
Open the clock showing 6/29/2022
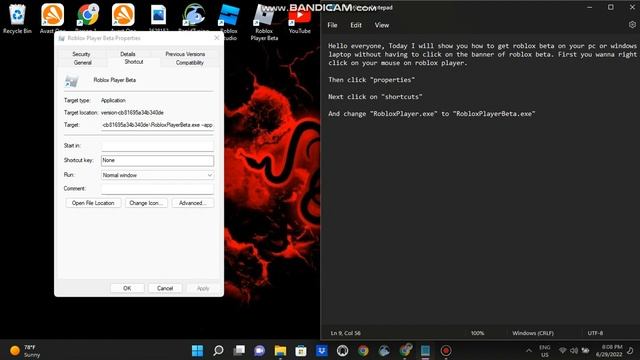point(609,351)
